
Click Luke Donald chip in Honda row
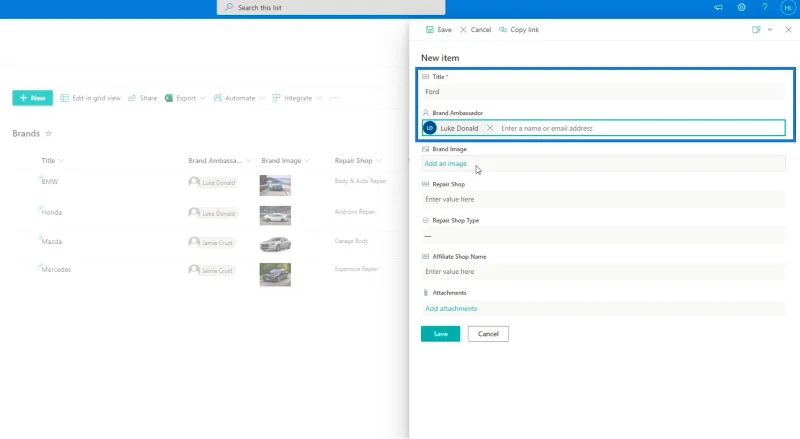(x=212, y=213)
